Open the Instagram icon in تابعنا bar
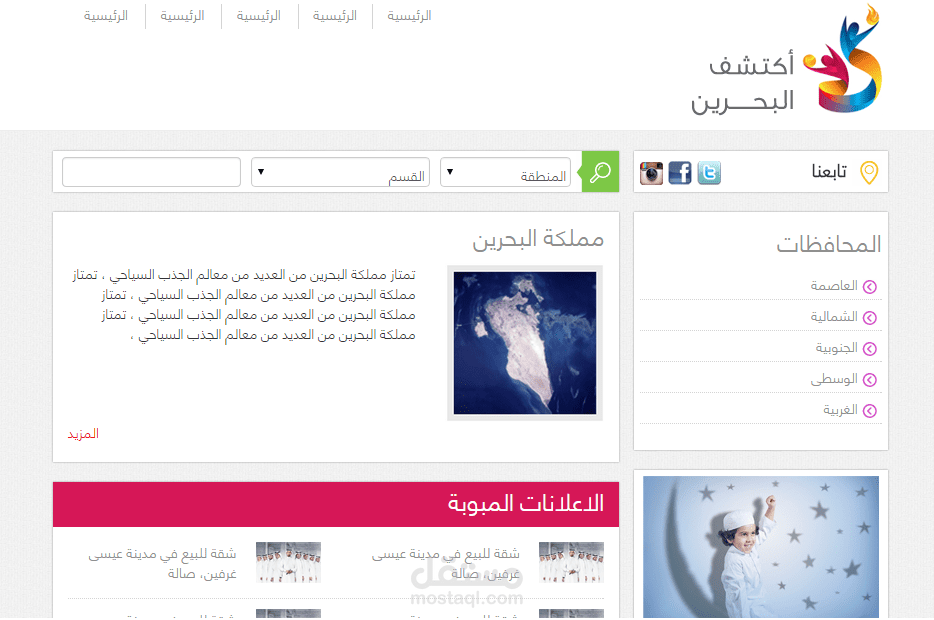 (652, 172)
